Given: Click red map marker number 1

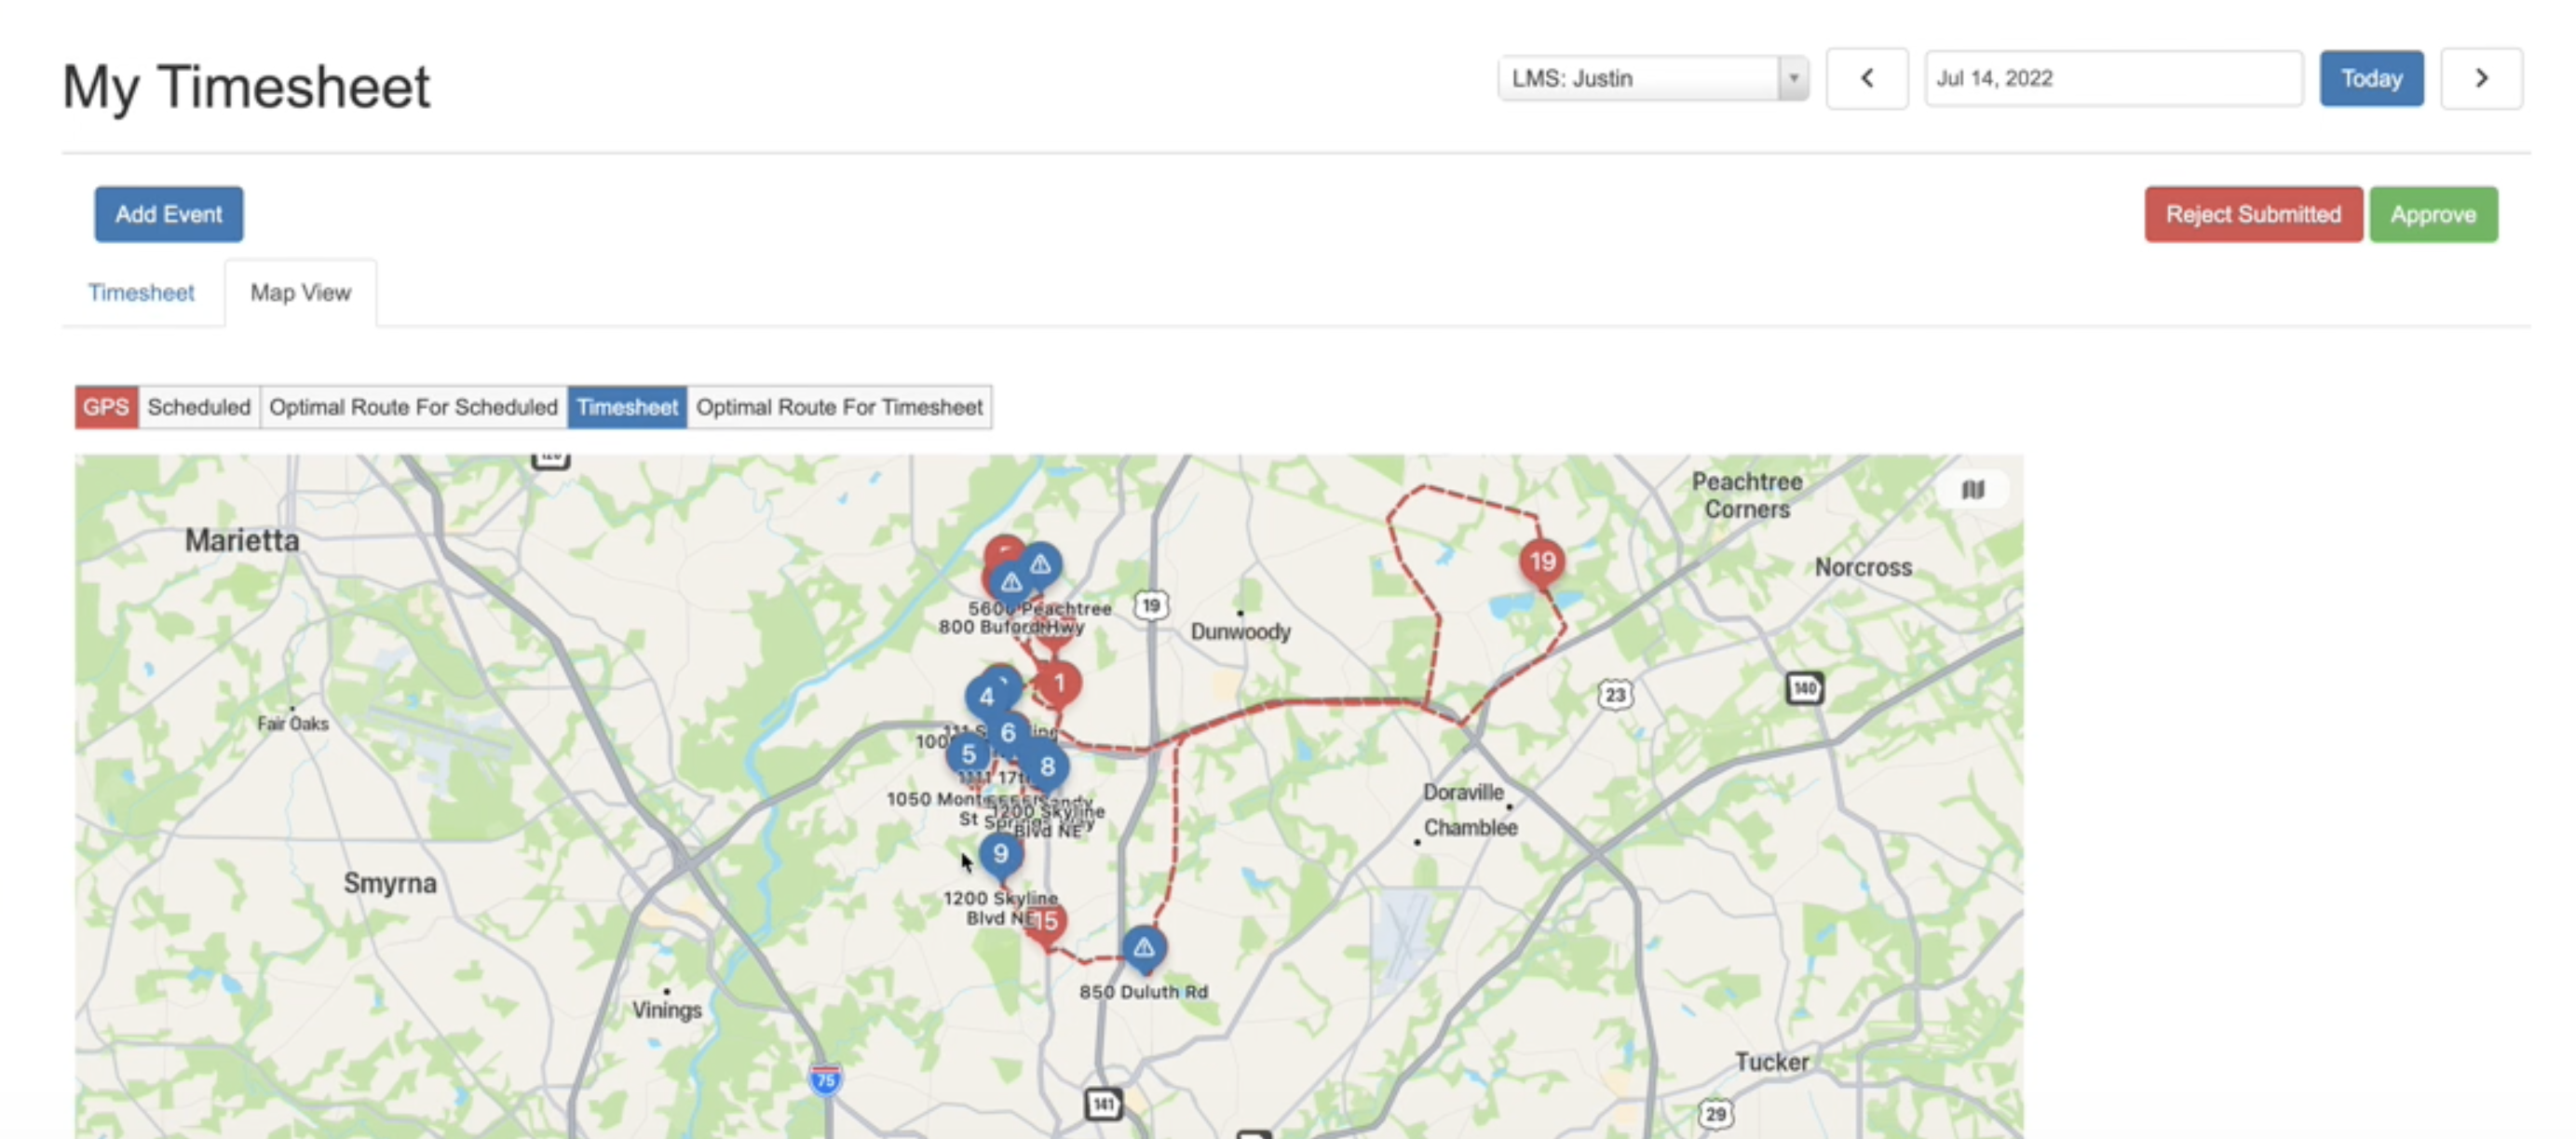Looking at the screenshot, I should (x=1059, y=683).
